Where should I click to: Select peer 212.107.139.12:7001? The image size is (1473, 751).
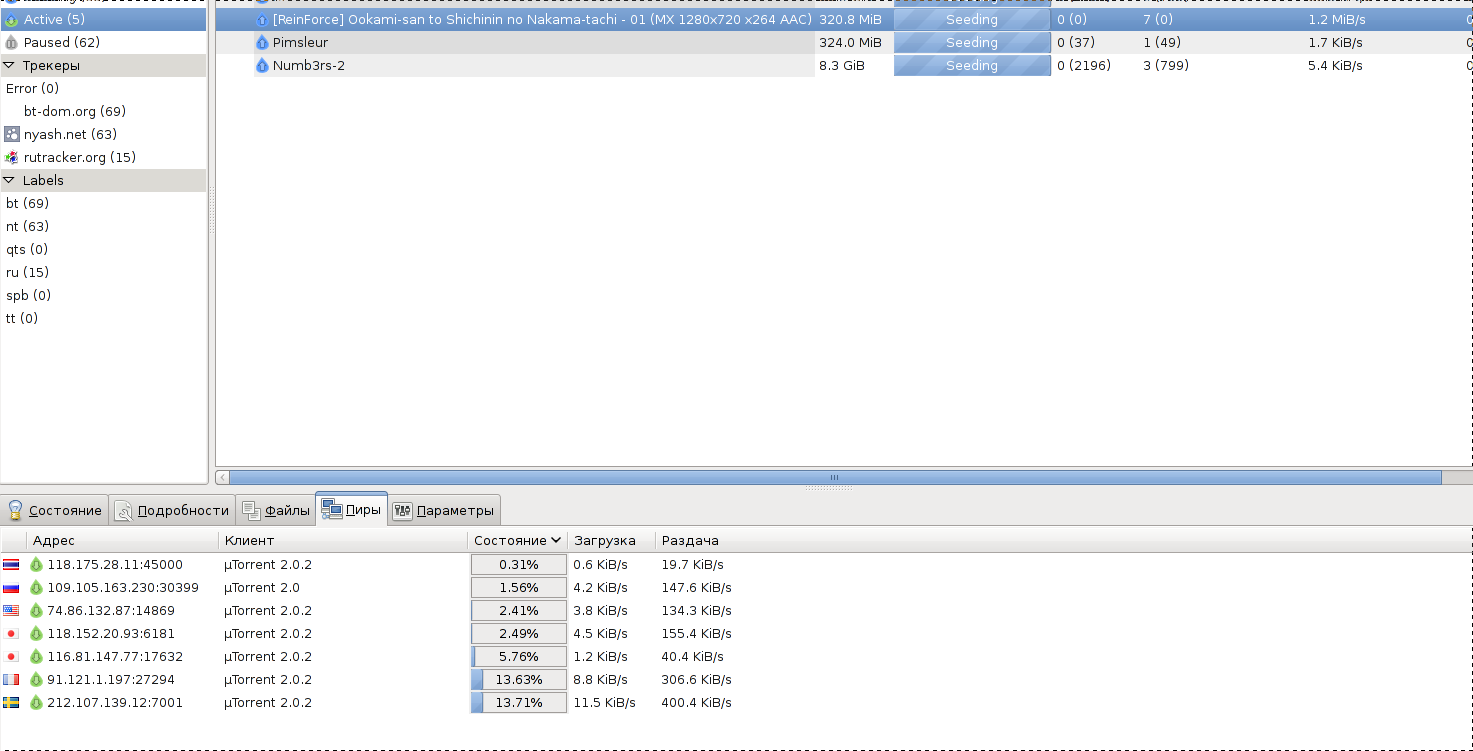[x=115, y=702]
